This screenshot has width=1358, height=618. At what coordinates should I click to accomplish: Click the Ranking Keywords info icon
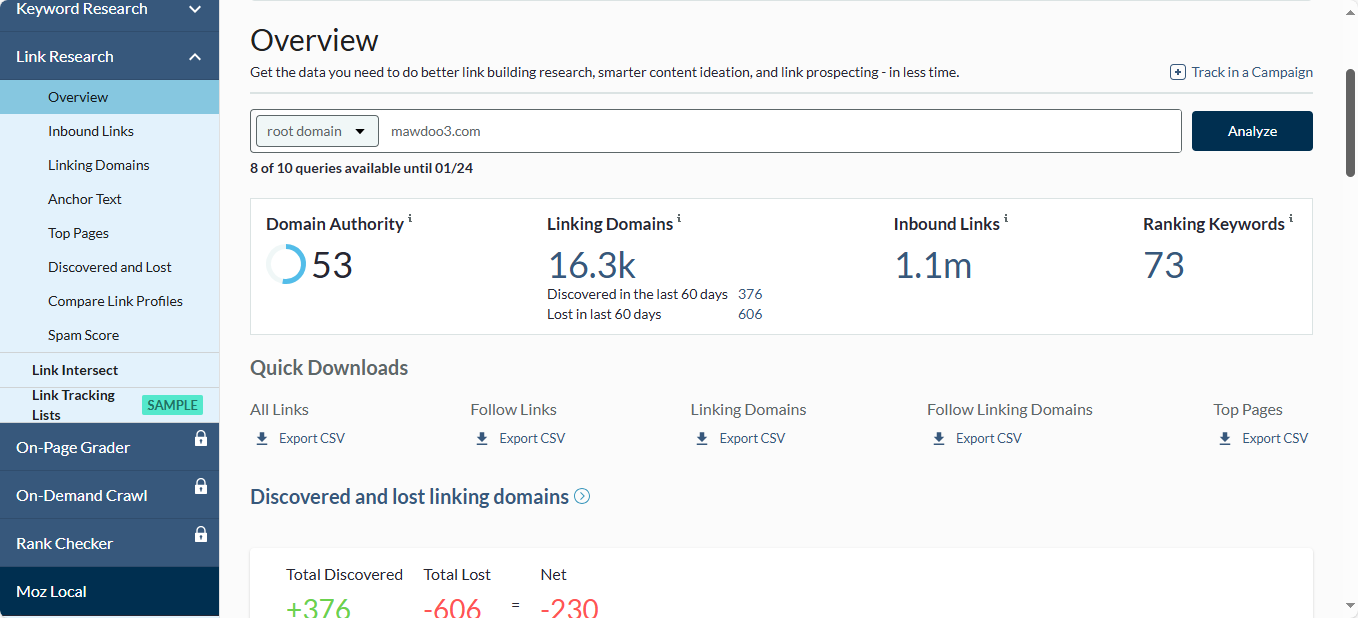click(1291, 218)
